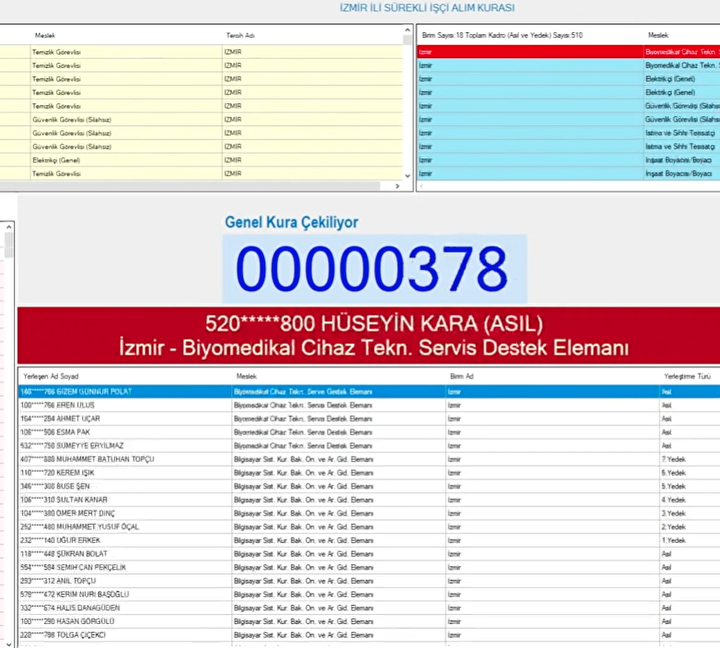The image size is (720, 648).
Task: Select the 'TOLGA ÇİÇEKCİ' row
Action: click(x=369, y=635)
